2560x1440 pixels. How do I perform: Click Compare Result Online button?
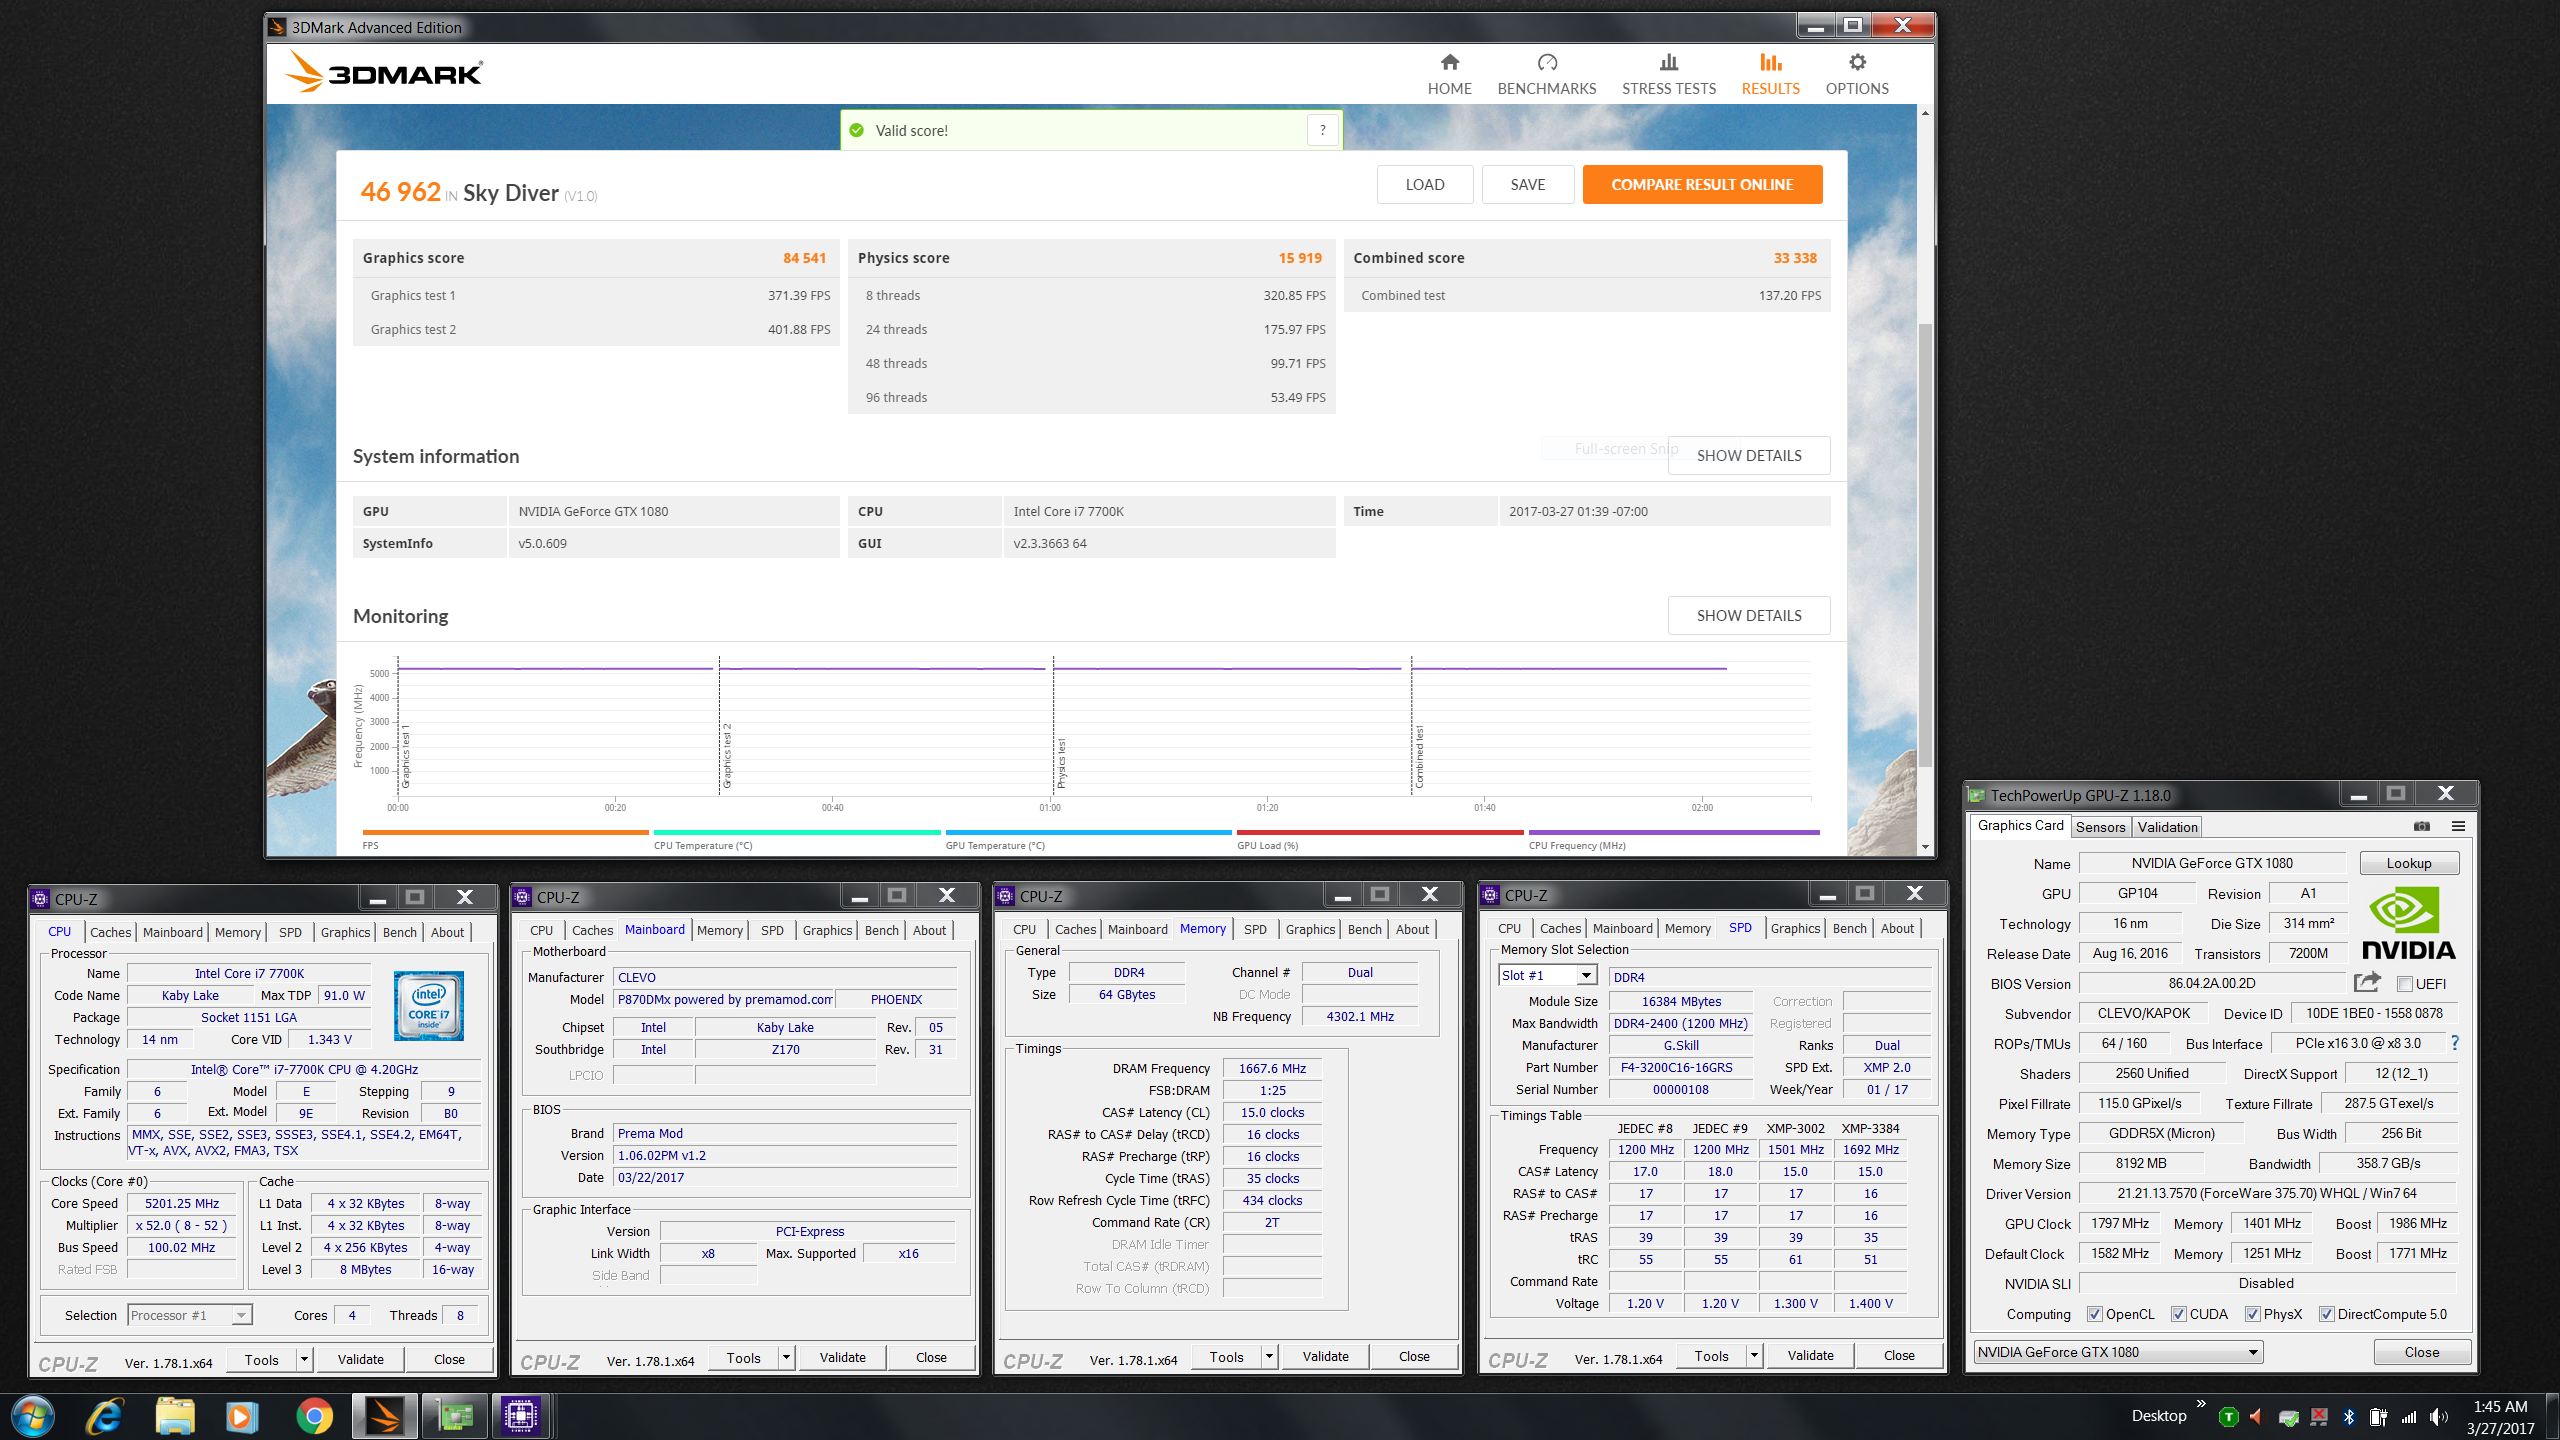click(1701, 185)
